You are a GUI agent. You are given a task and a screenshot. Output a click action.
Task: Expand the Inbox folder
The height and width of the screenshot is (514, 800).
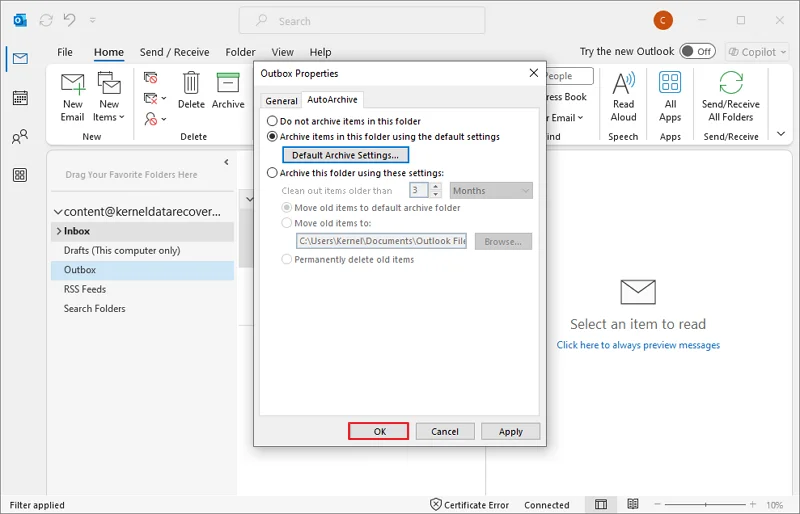(59, 231)
